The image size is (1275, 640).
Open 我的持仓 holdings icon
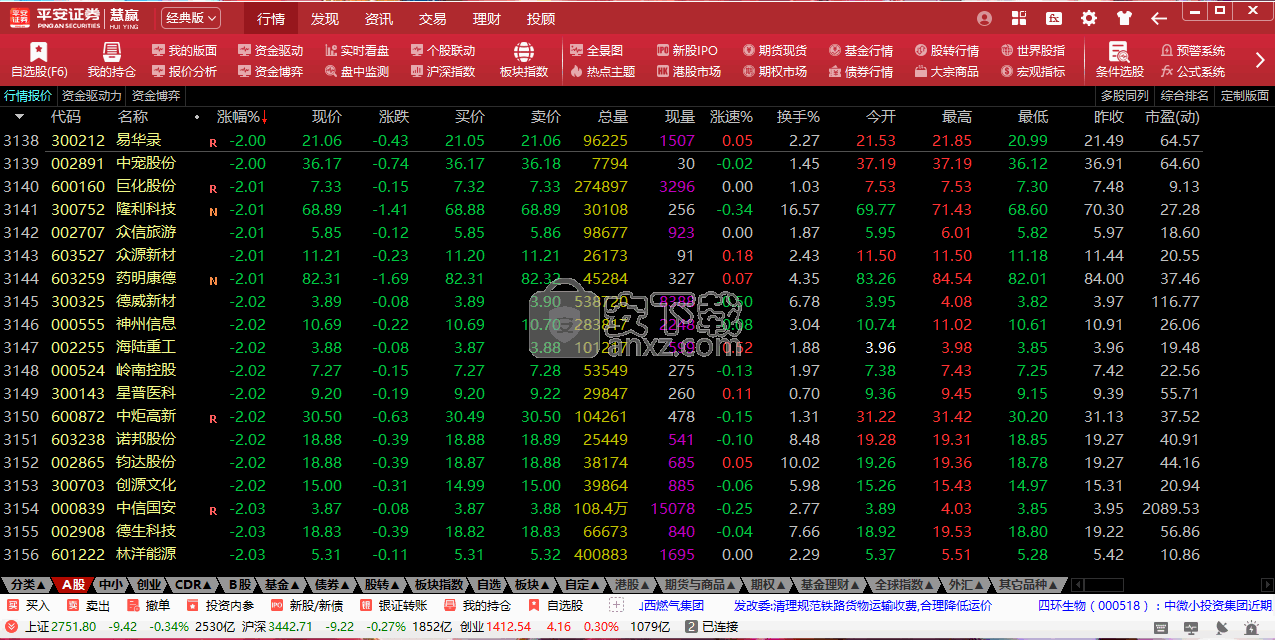point(111,60)
